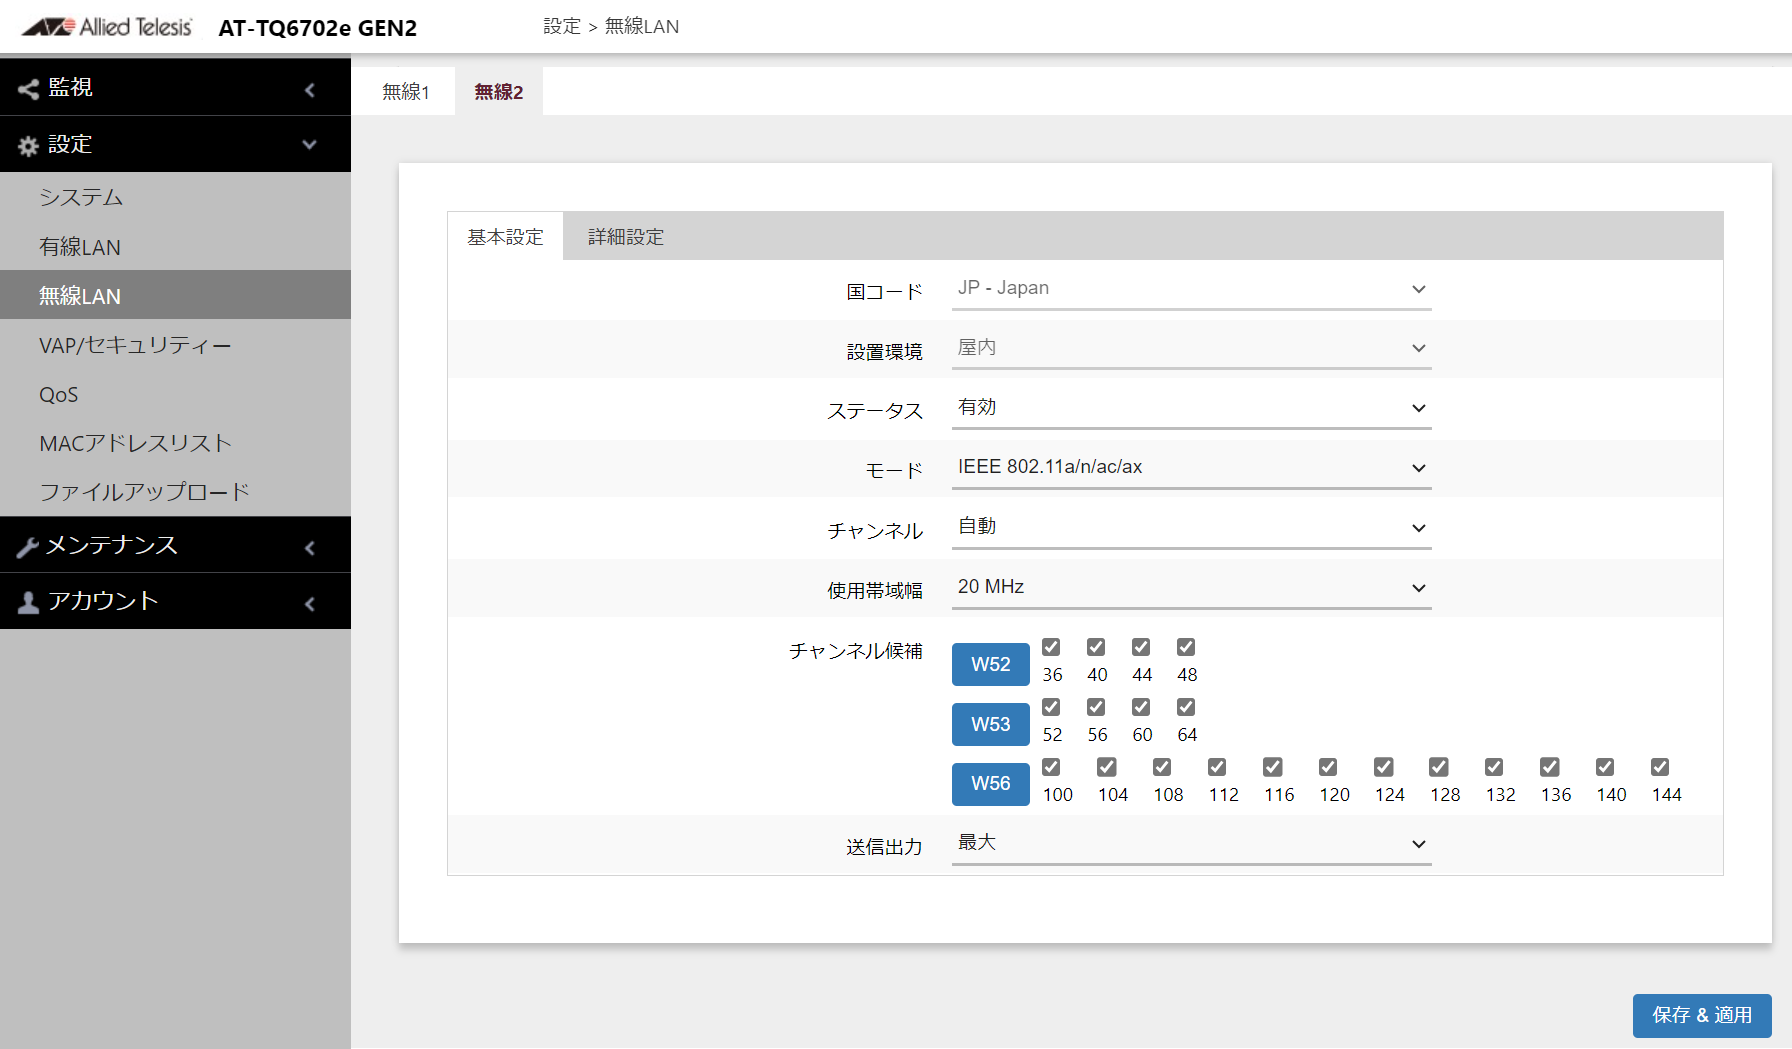Image resolution: width=1792 pixels, height=1049 pixels.
Task: Uncheck channel 48 checkbox
Action: (x=1186, y=647)
